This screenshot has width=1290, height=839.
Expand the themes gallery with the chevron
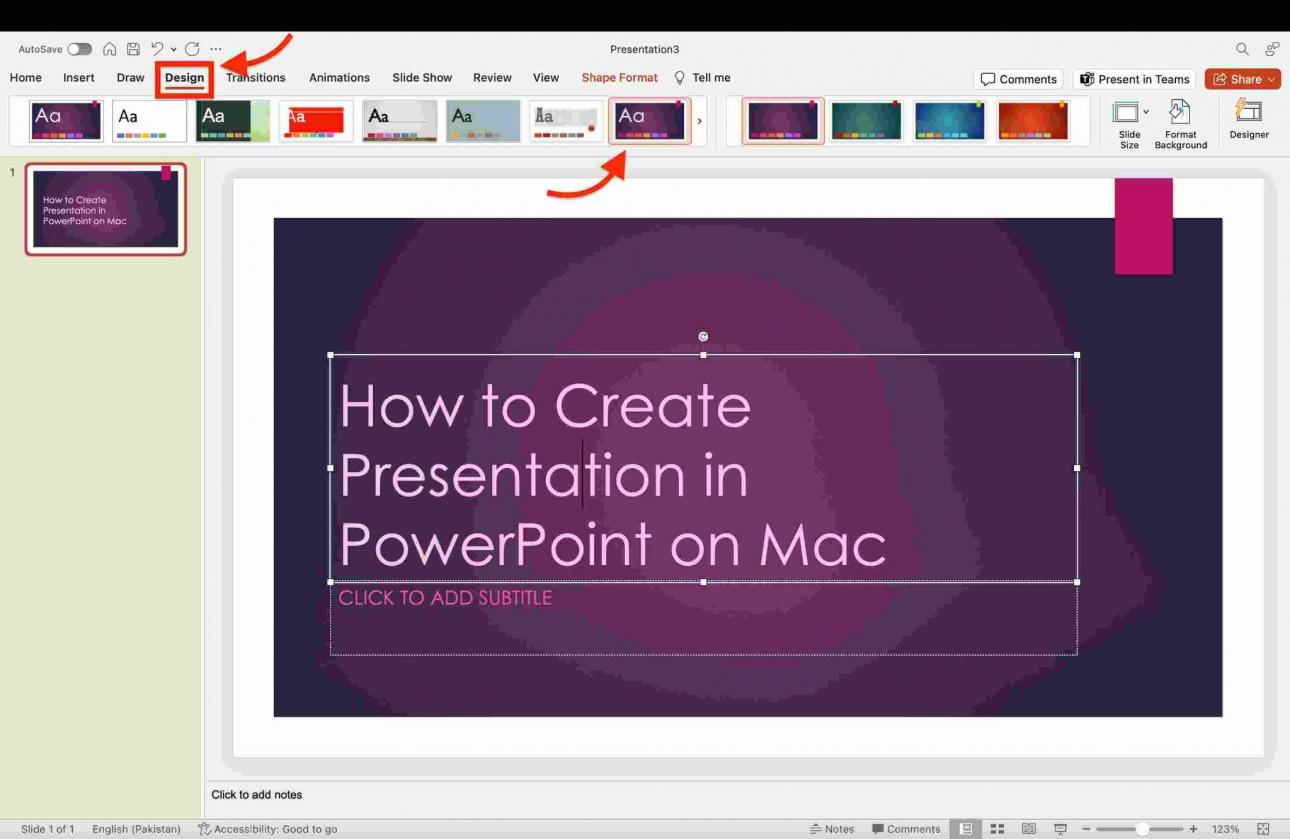click(700, 120)
